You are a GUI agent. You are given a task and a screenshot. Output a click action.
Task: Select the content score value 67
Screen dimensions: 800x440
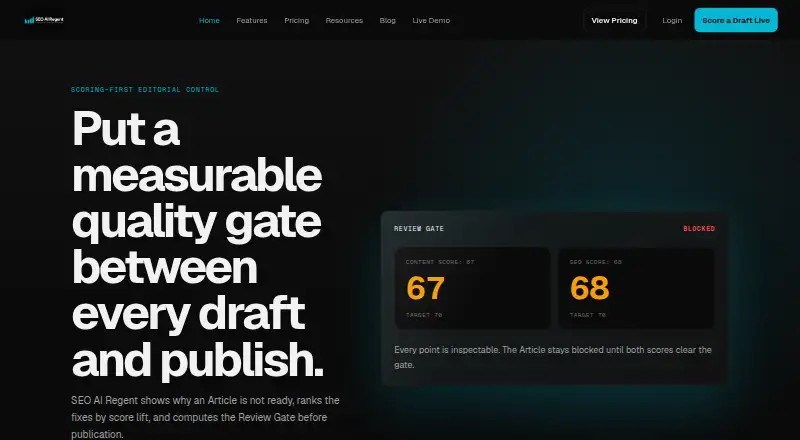(426, 288)
